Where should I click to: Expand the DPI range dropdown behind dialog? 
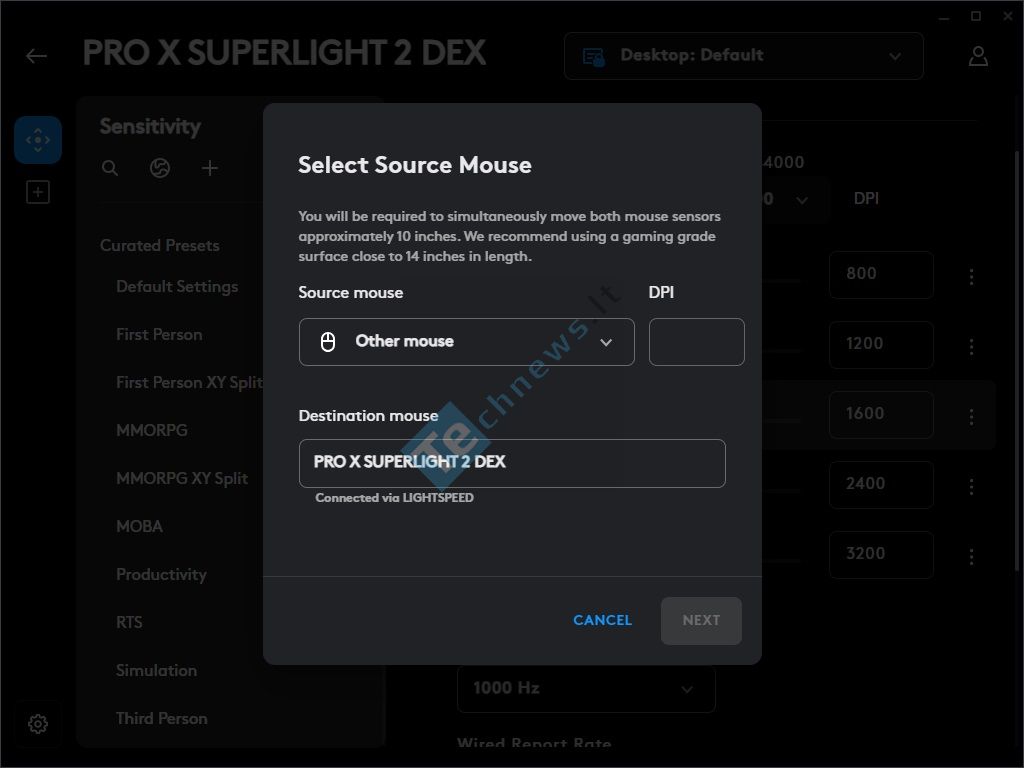tap(801, 200)
